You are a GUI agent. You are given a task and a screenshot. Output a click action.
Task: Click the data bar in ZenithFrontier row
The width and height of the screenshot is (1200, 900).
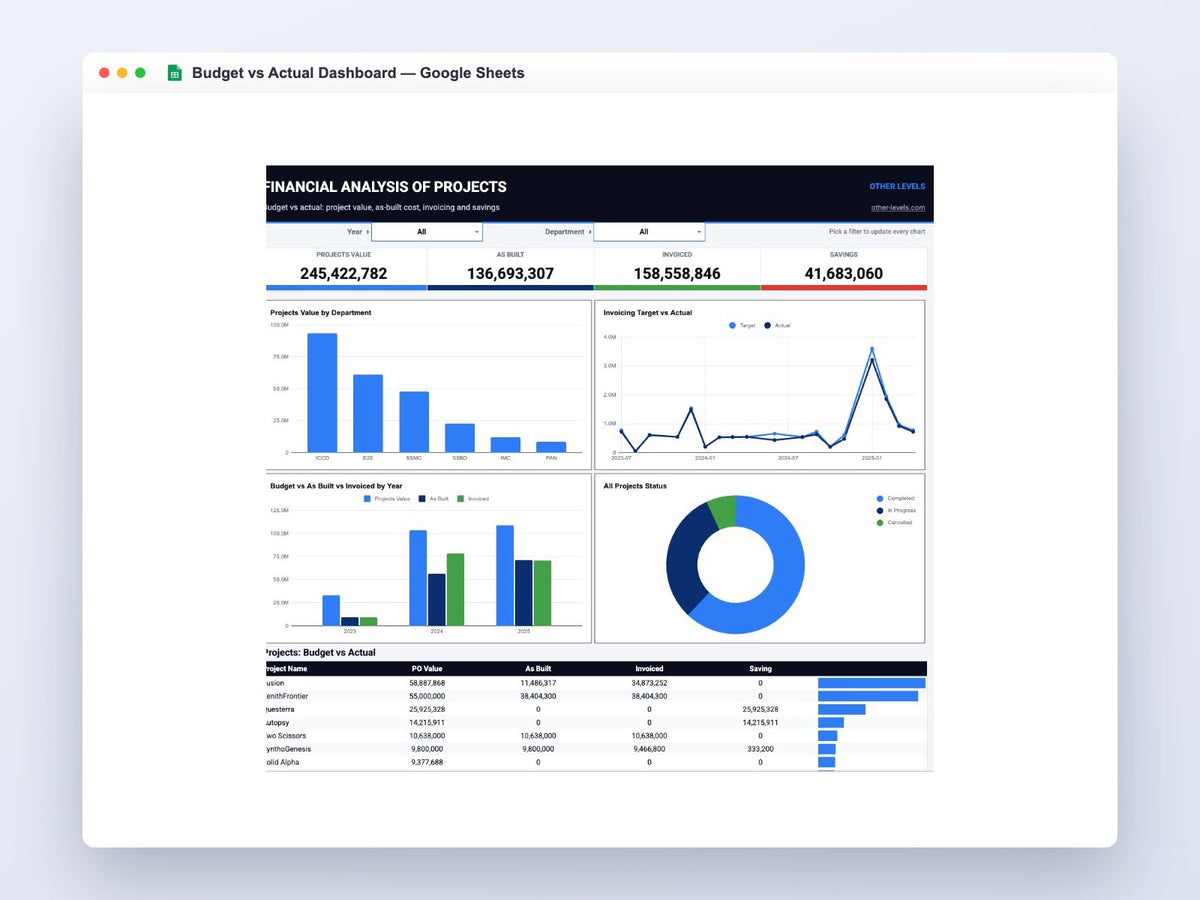(x=868, y=696)
